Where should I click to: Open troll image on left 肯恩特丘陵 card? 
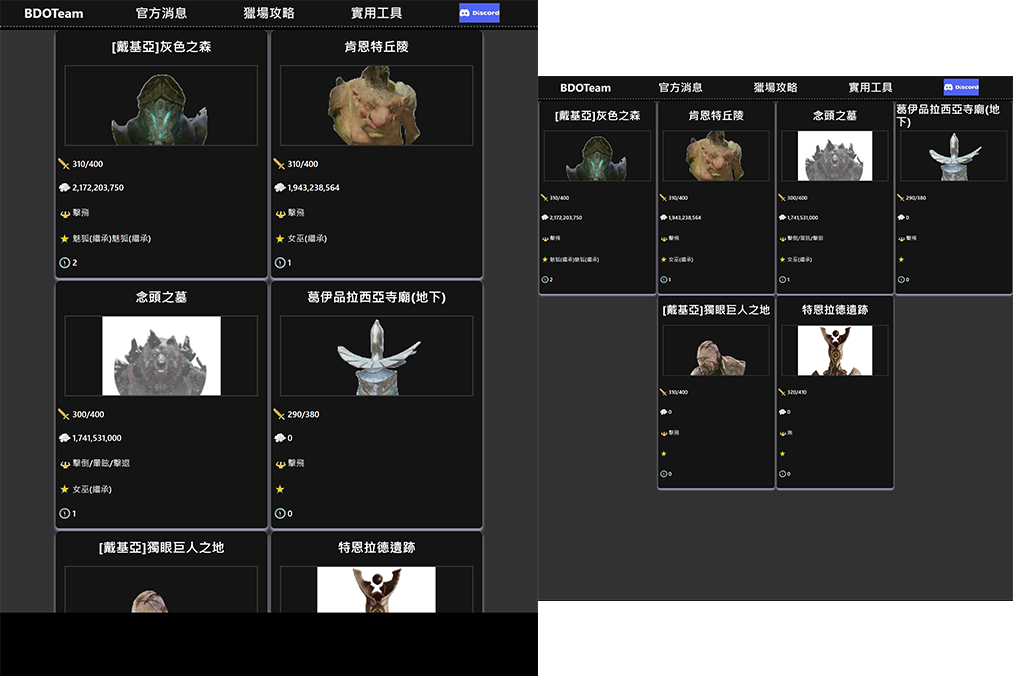[376, 106]
